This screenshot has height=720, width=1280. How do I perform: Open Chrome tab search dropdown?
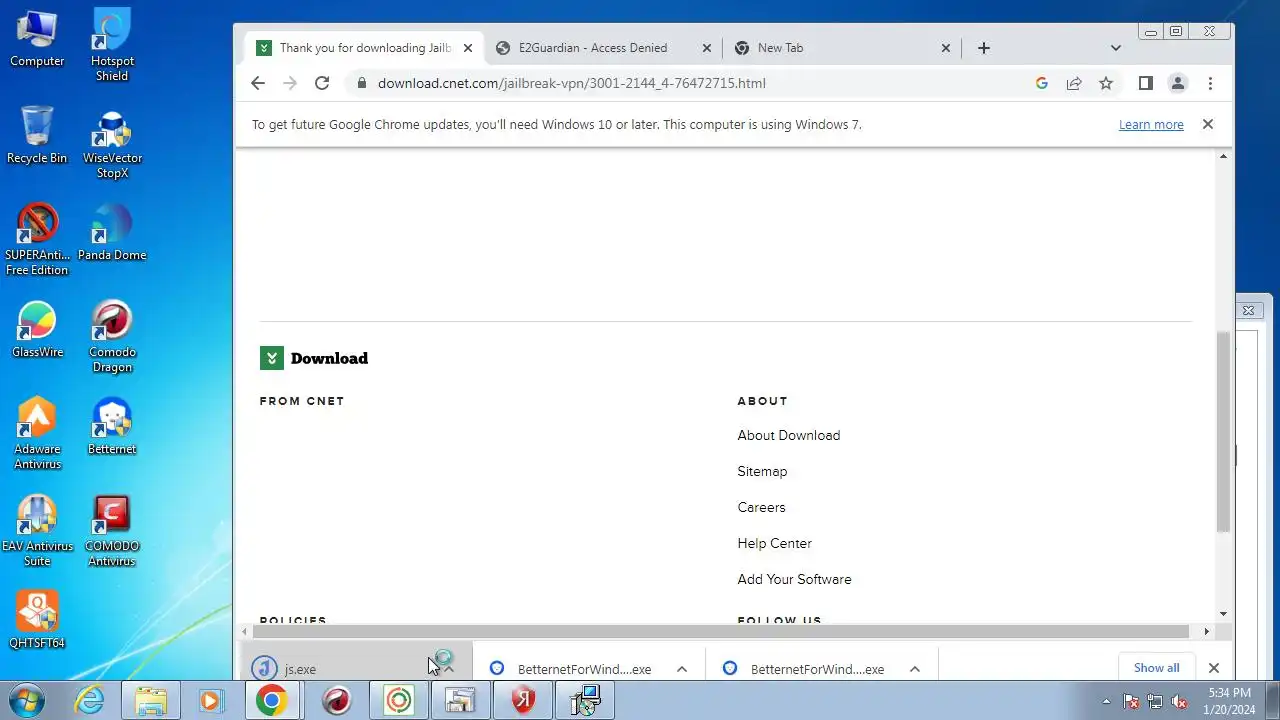(1116, 48)
